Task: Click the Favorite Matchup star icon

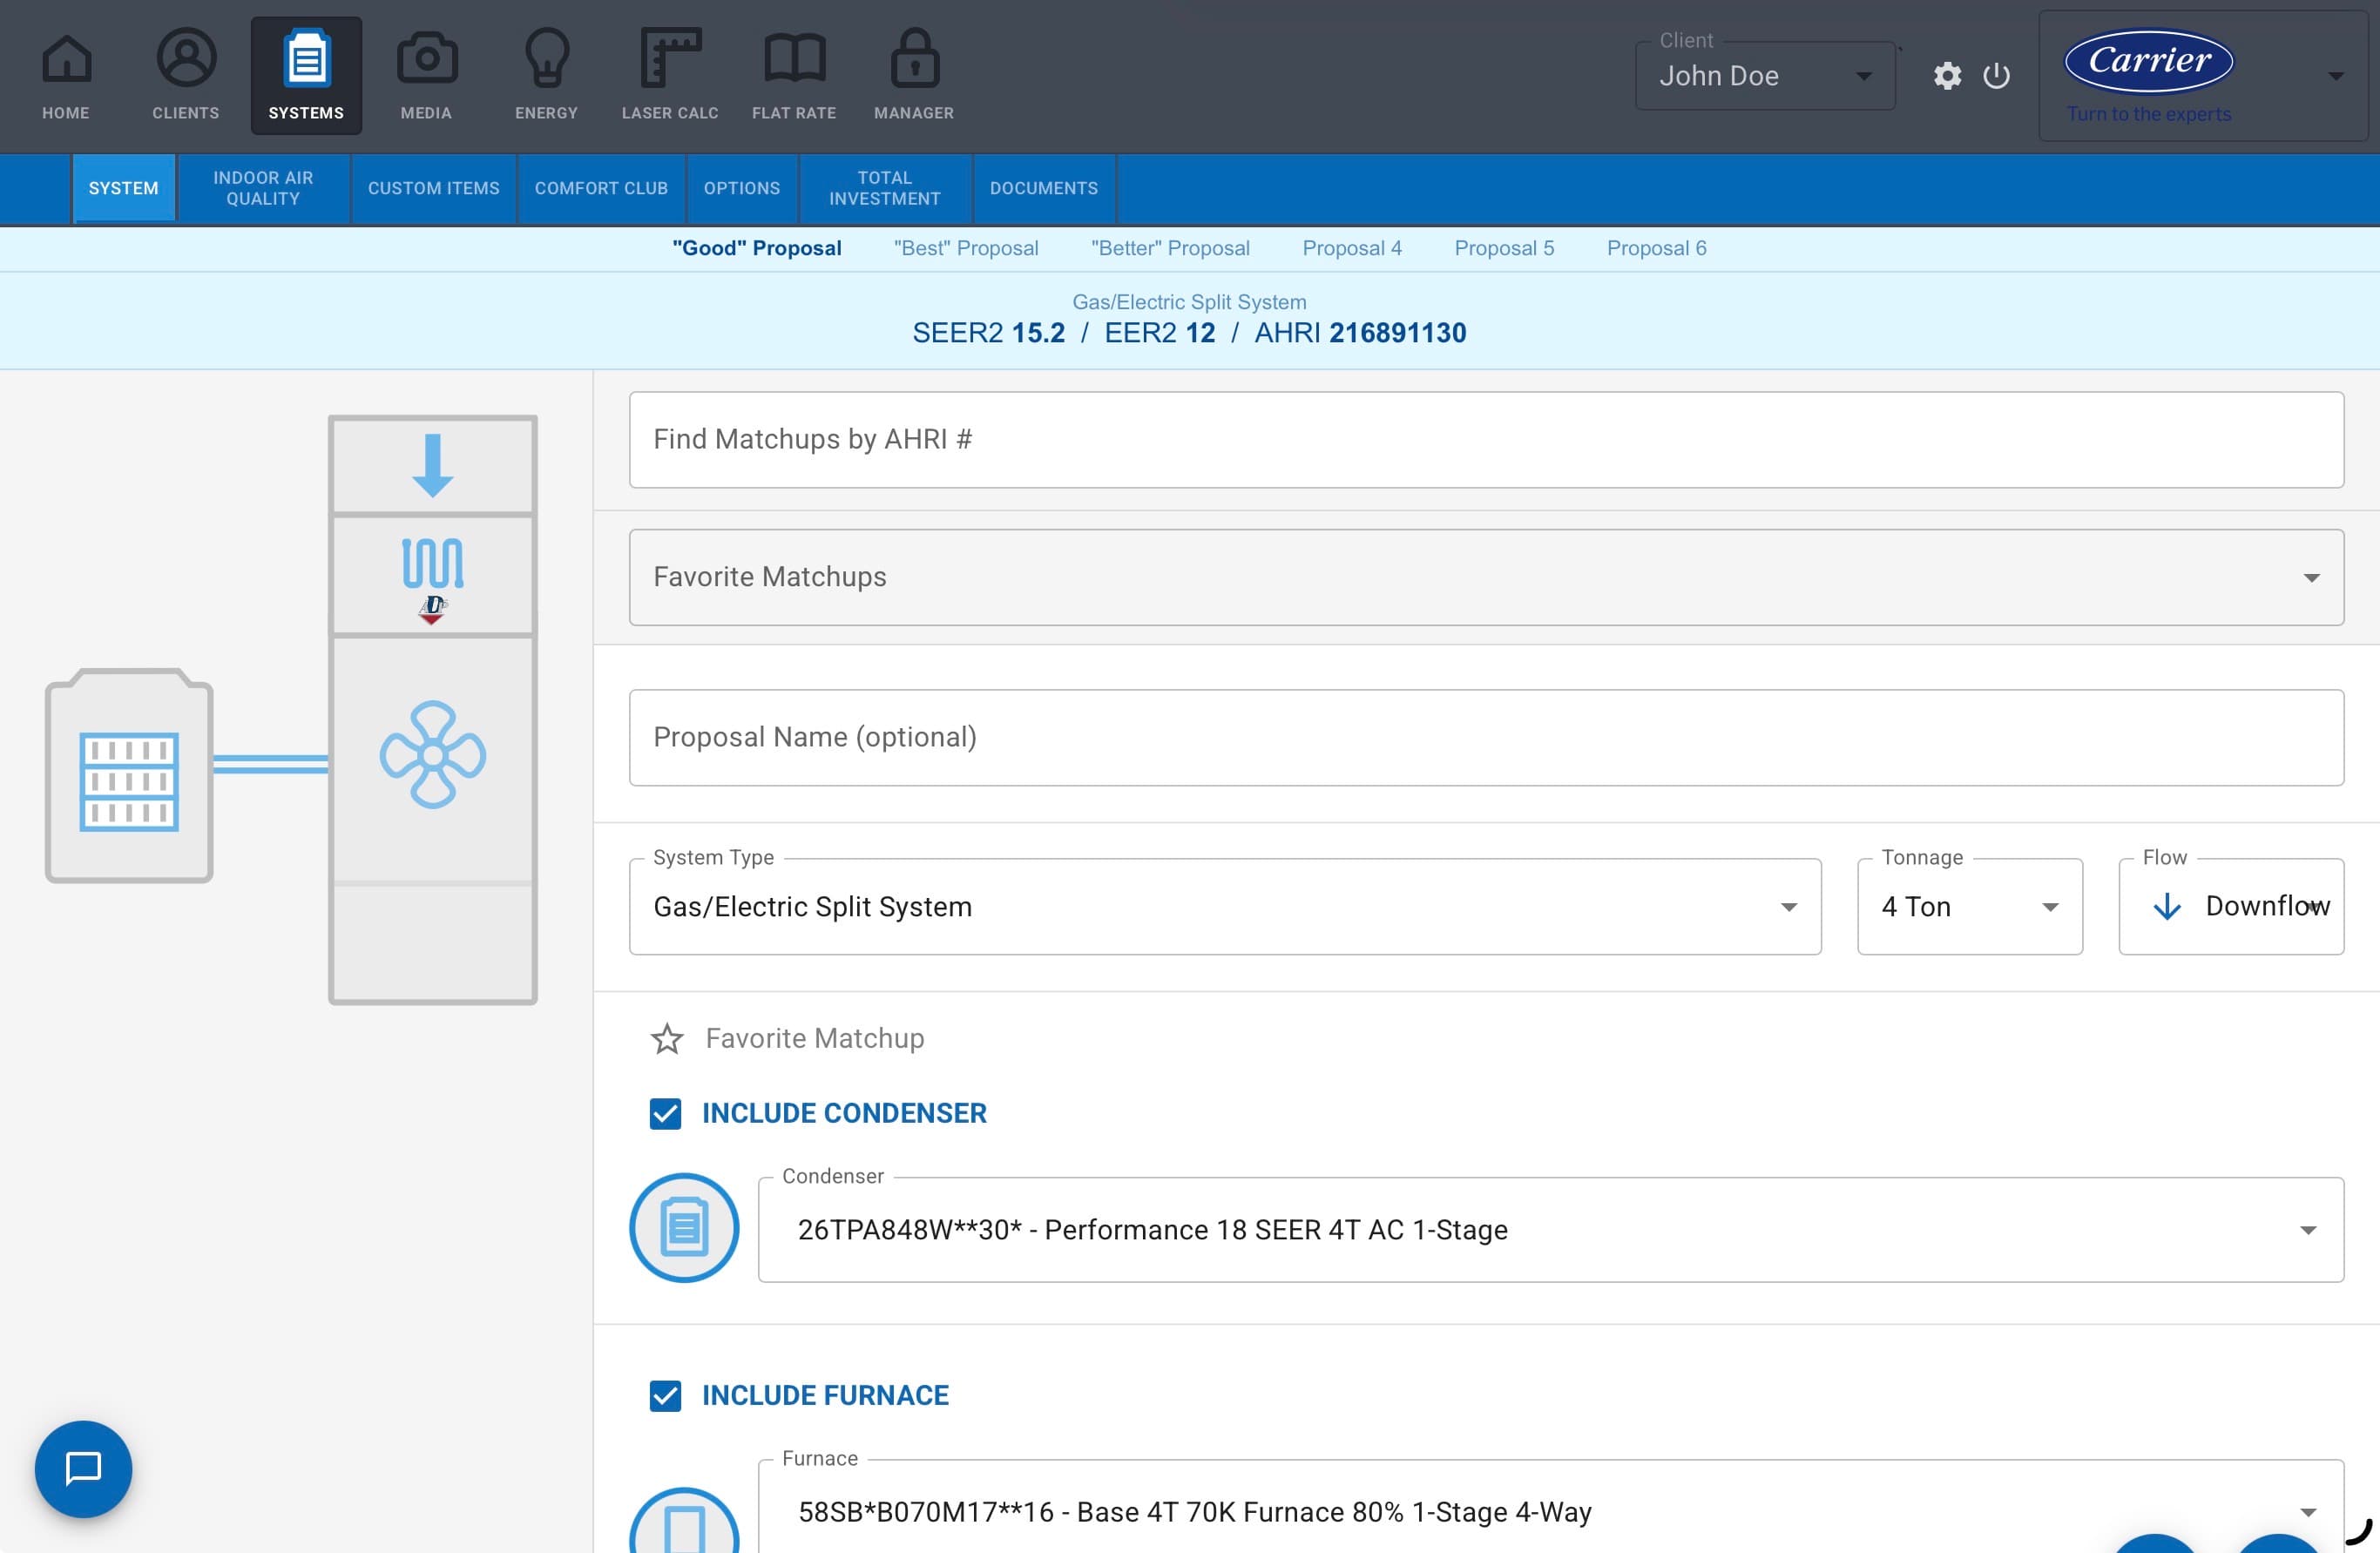Action: (667, 1039)
